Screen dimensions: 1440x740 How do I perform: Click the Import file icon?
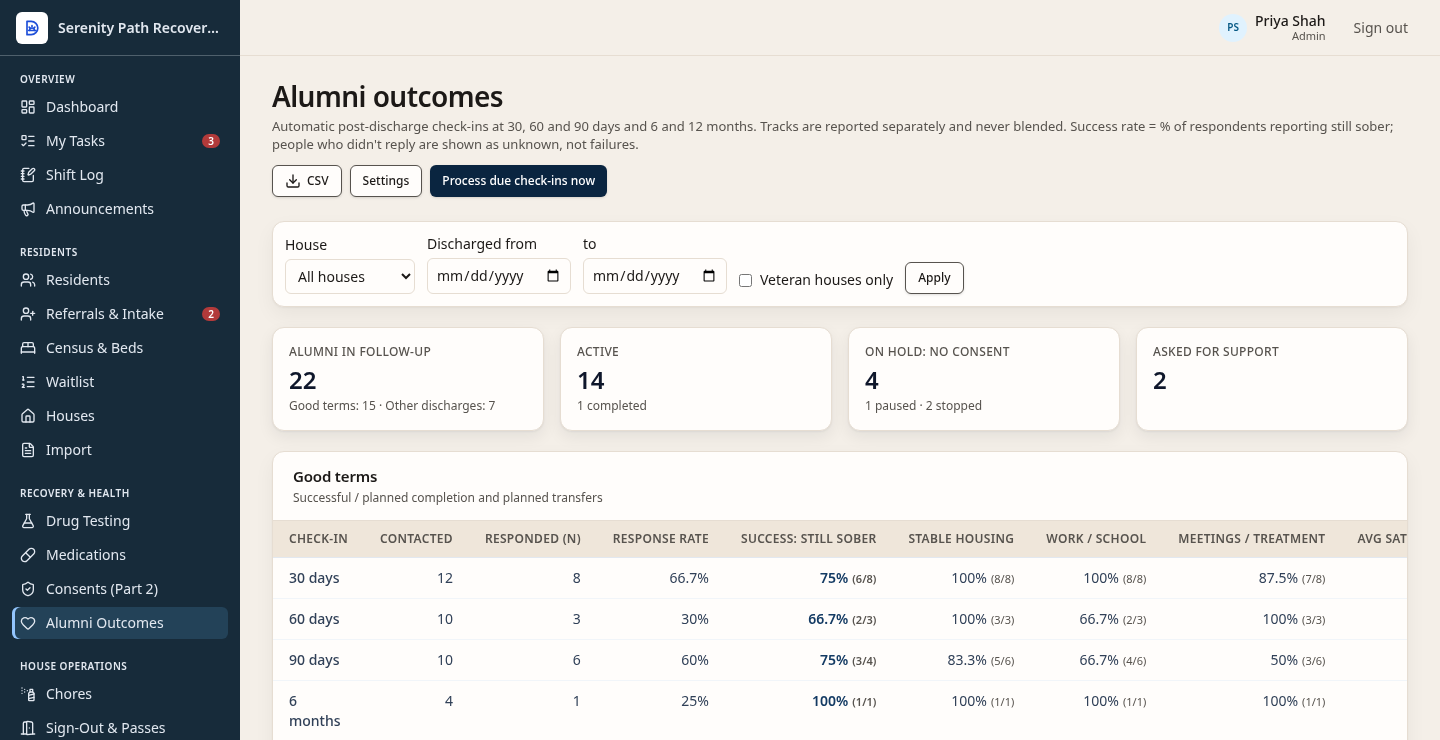click(x=28, y=450)
